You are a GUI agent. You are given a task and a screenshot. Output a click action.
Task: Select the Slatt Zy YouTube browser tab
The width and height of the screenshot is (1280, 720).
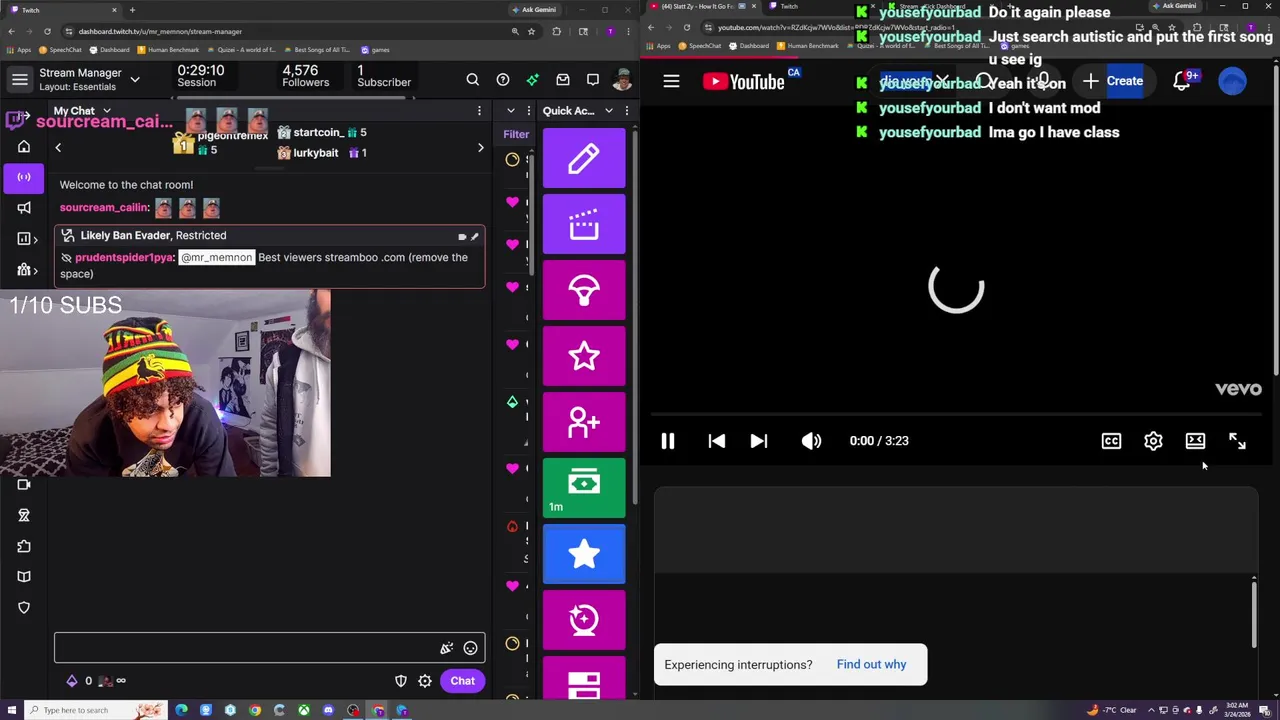pos(700,7)
